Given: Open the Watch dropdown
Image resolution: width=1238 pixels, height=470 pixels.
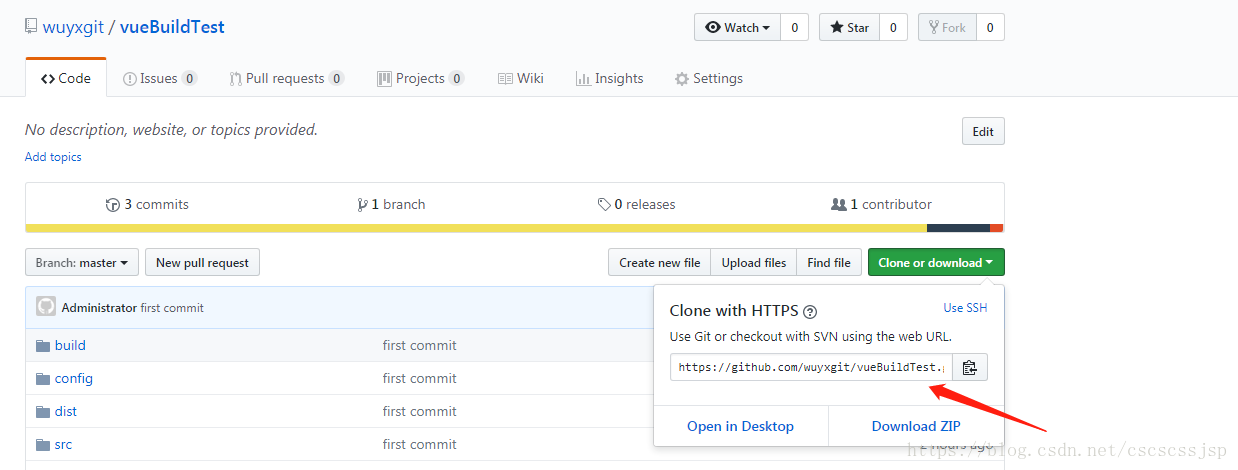Looking at the screenshot, I should (737, 28).
